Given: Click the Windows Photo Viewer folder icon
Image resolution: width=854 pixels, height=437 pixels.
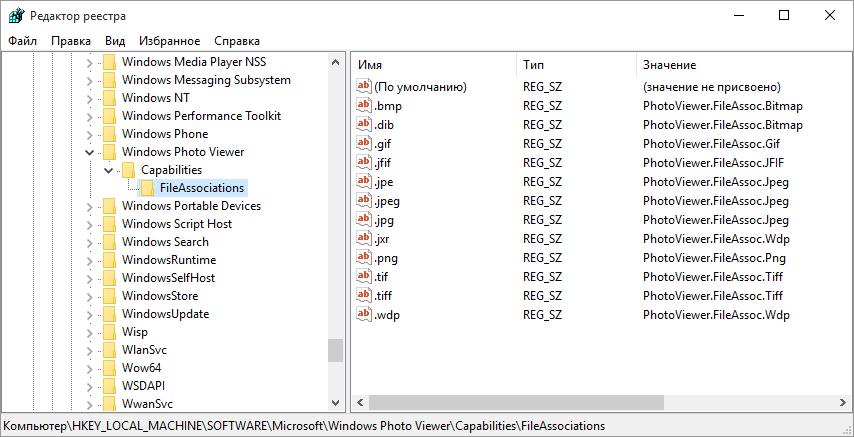Looking at the screenshot, I should tap(109, 152).
